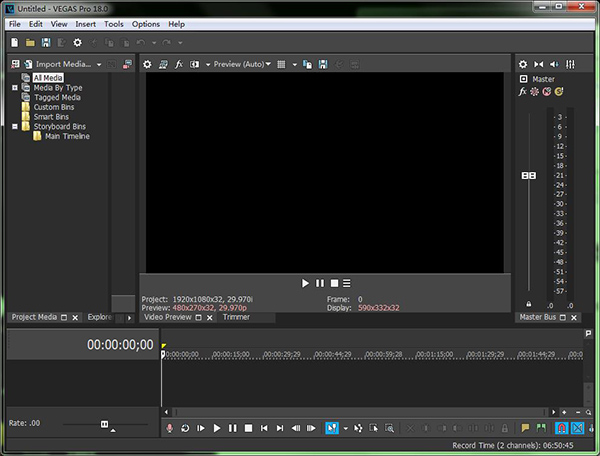Lock the Master fader channels
This screenshot has width=600, height=456.
click(x=528, y=304)
